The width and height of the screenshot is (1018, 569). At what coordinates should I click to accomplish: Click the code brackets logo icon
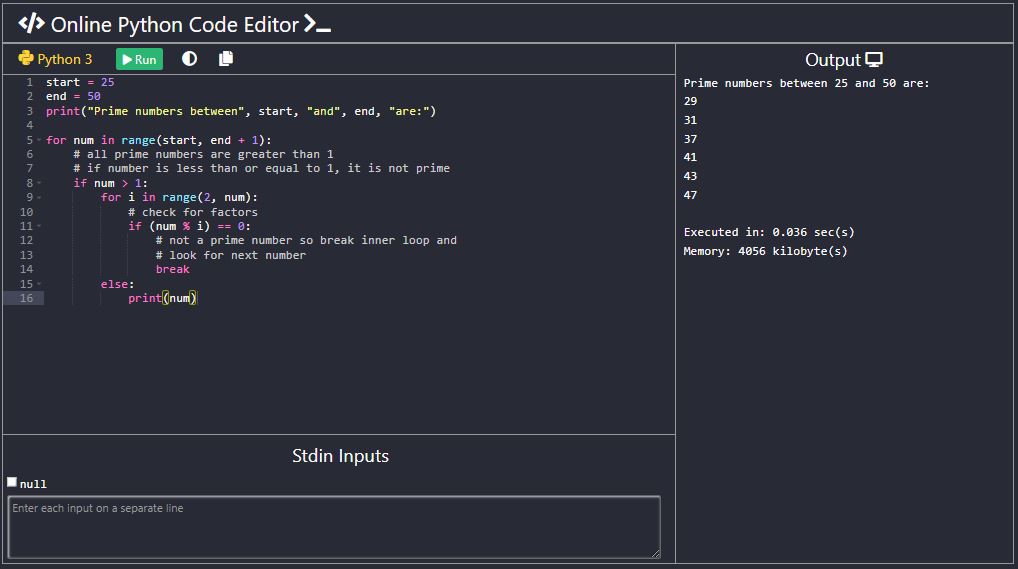pos(31,24)
